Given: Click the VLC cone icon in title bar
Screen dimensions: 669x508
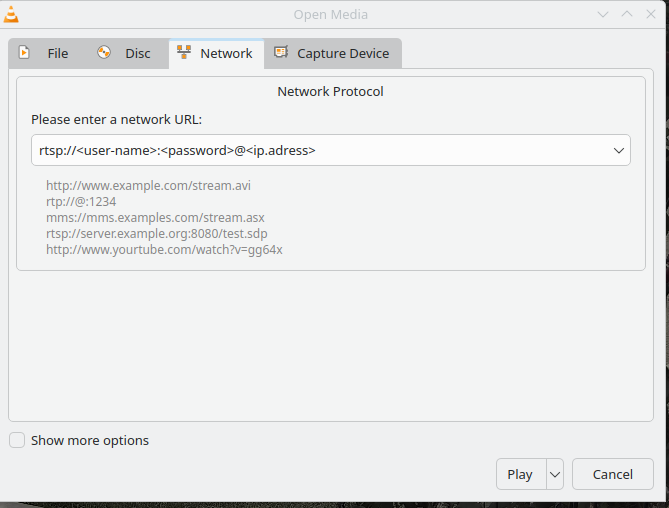Looking at the screenshot, I should pyautogui.click(x=11, y=14).
